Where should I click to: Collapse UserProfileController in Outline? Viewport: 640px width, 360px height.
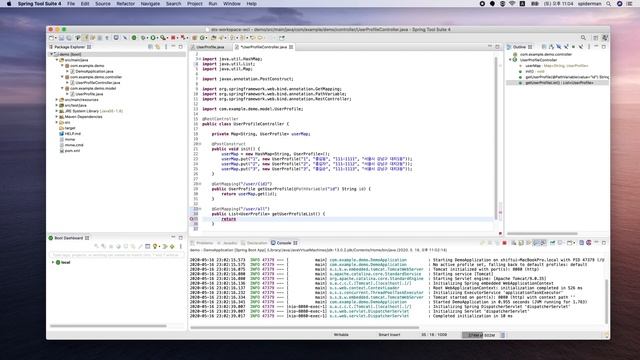(x=510, y=60)
